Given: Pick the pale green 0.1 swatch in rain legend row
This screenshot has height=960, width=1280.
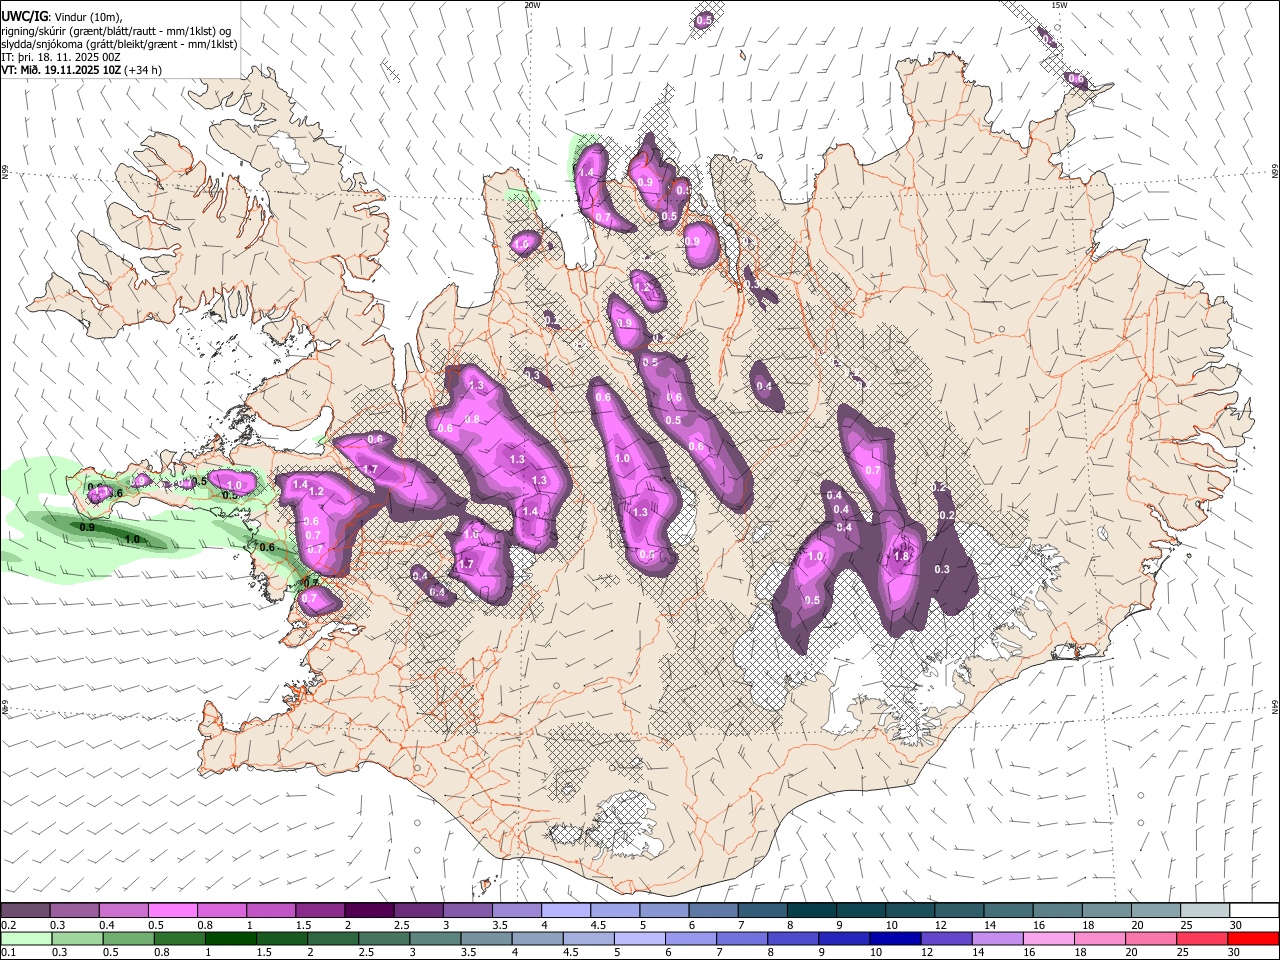Looking at the screenshot, I should tap(25, 938).
